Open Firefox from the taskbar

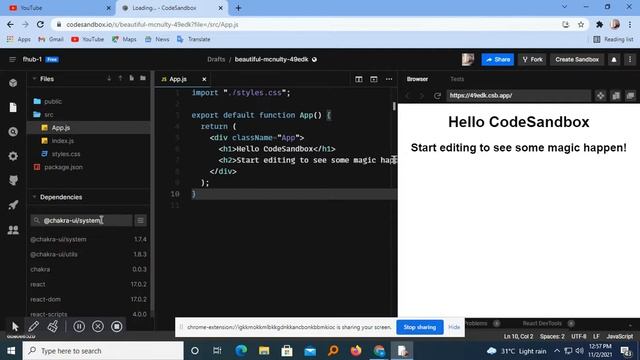click(356, 351)
